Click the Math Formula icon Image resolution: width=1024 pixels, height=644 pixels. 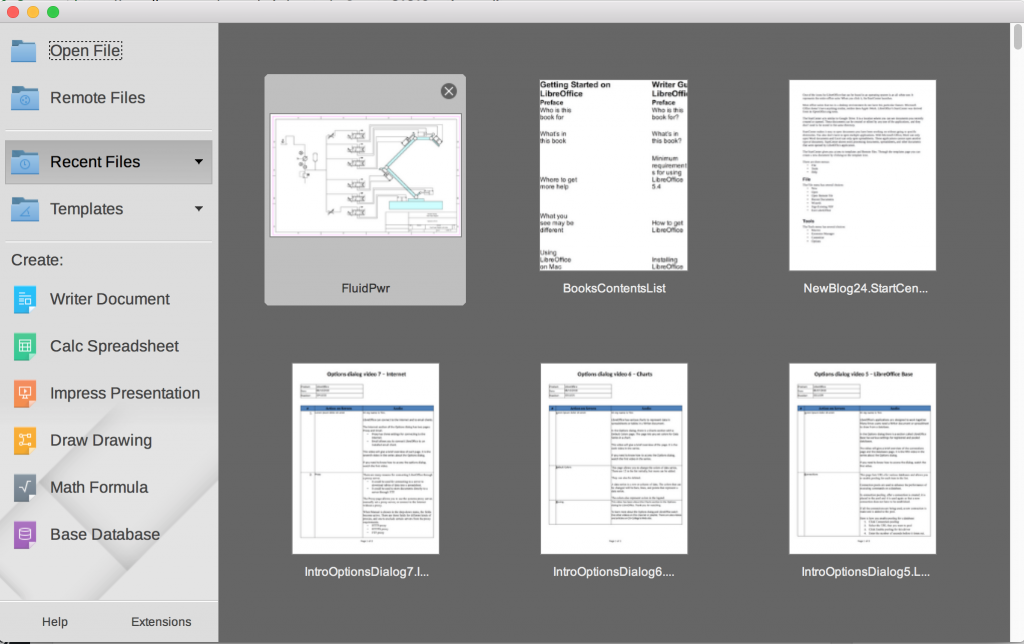pos(25,488)
